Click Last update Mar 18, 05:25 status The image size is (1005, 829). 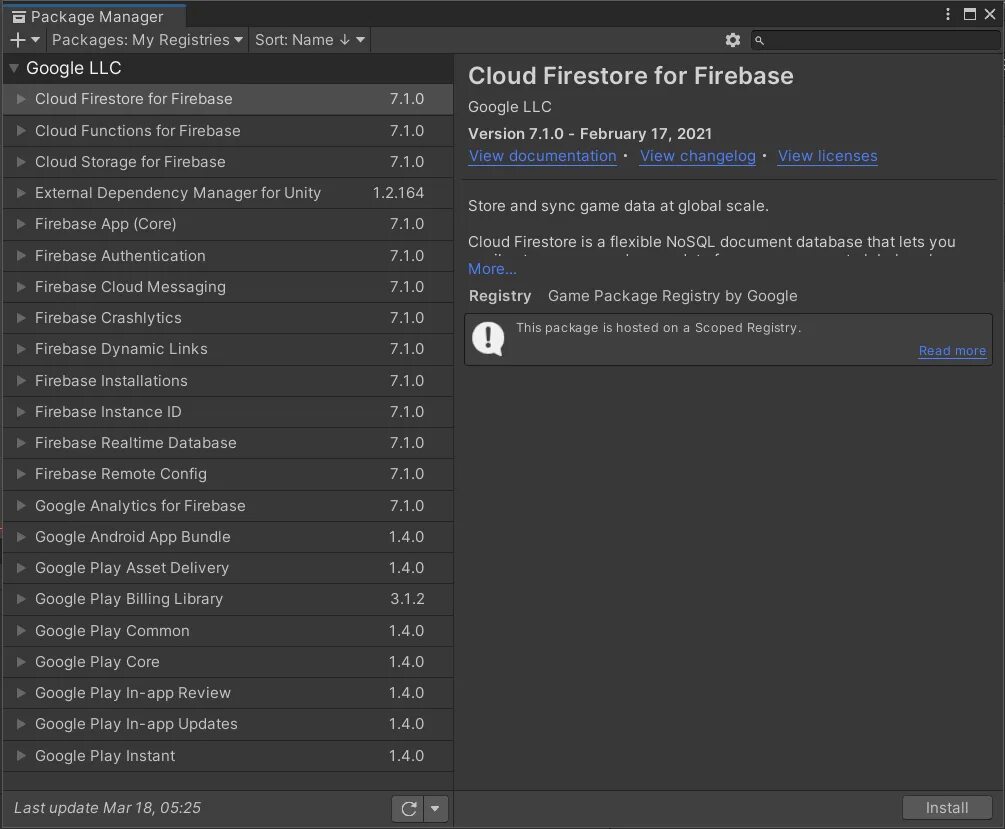click(107, 808)
